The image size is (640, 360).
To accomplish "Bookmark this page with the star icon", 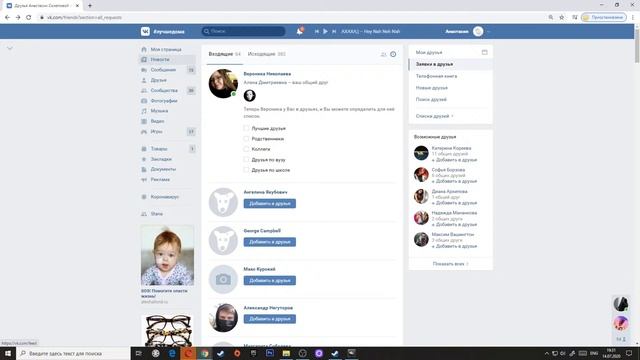I will point(562,17).
